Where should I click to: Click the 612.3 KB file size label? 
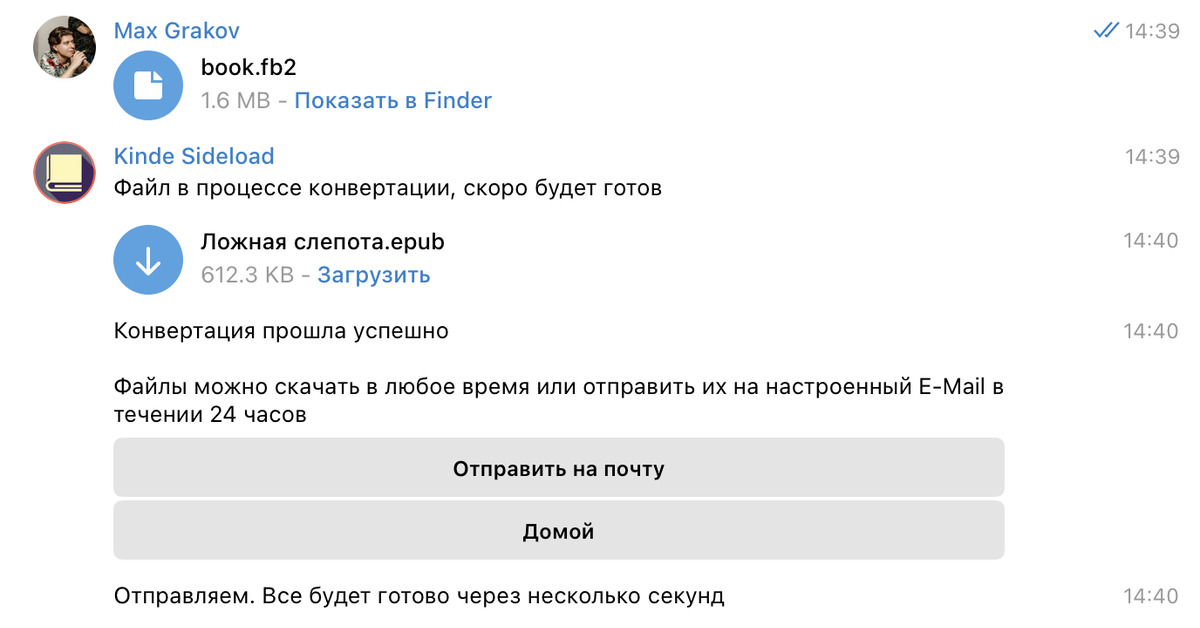(x=247, y=275)
